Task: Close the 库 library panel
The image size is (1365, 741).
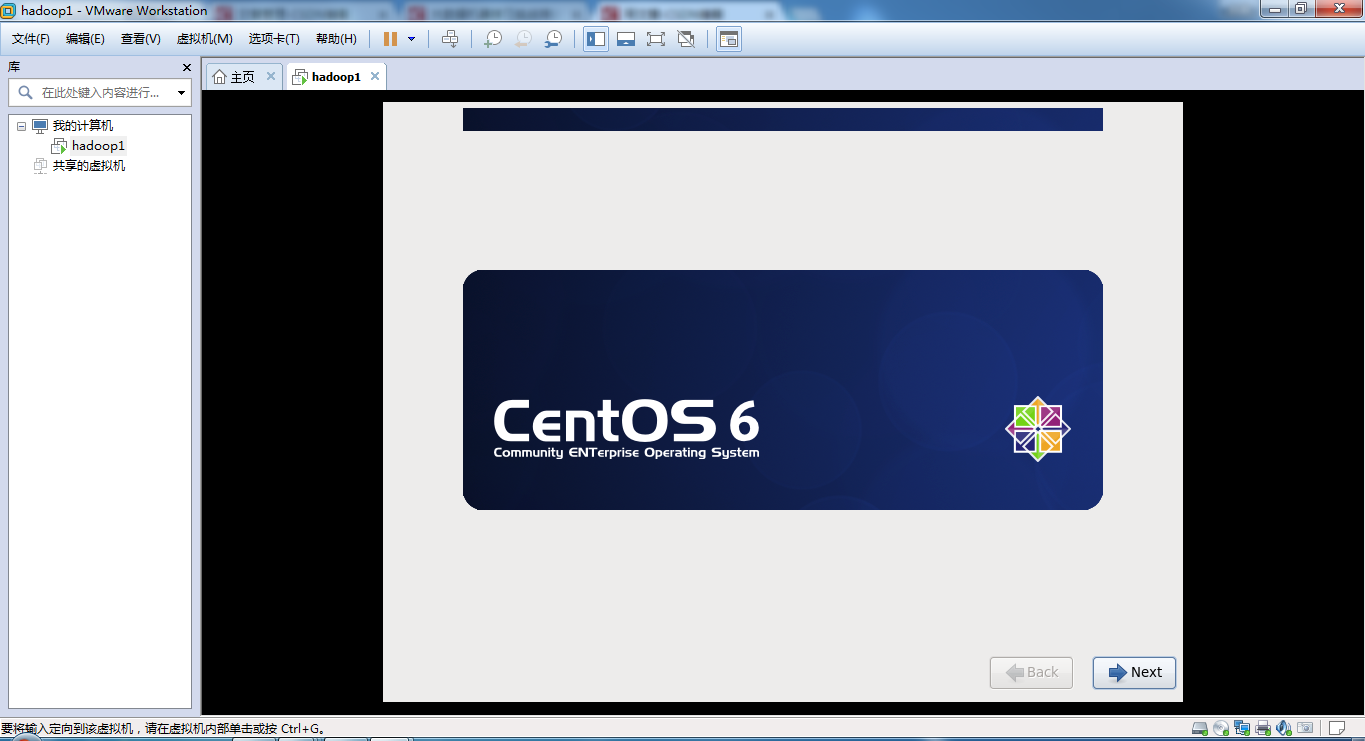Action: click(x=186, y=67)
